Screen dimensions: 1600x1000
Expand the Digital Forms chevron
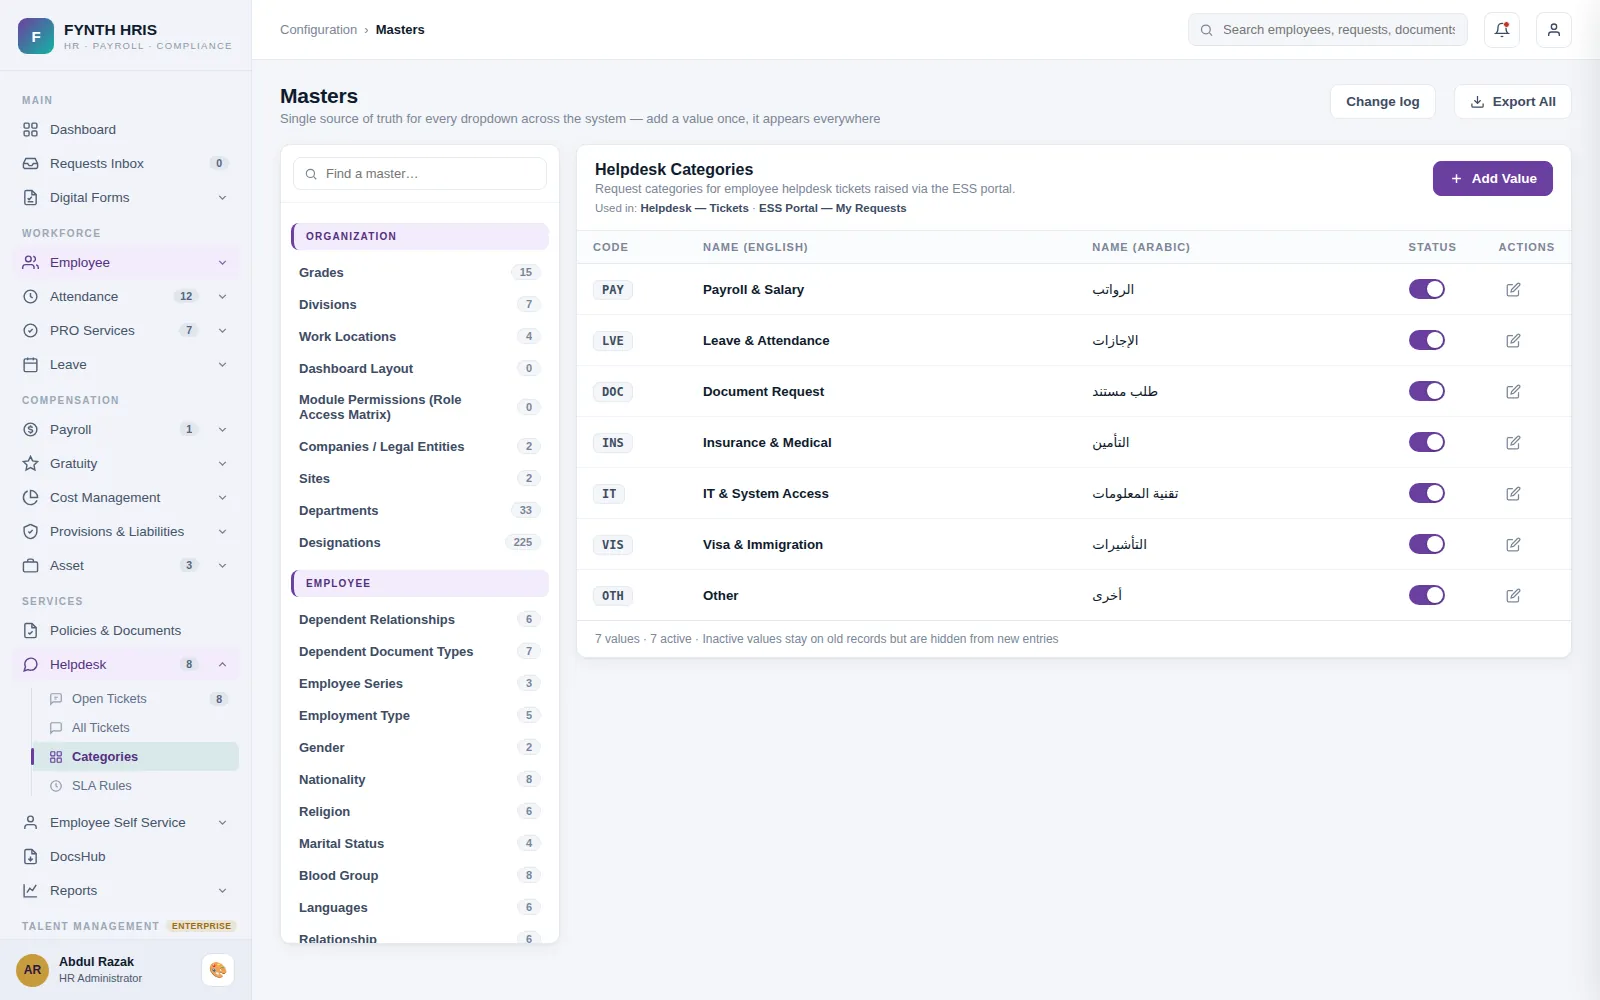222,197
